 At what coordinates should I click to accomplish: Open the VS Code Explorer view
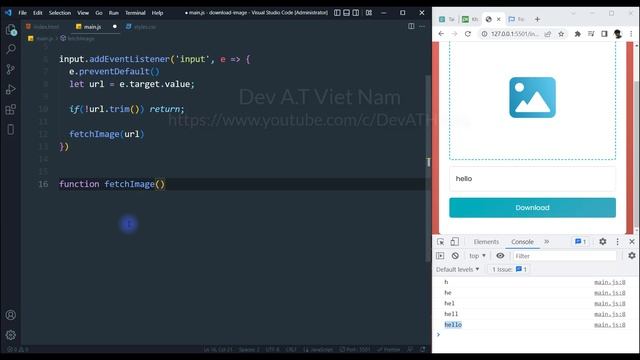click(x=11, y=29)
